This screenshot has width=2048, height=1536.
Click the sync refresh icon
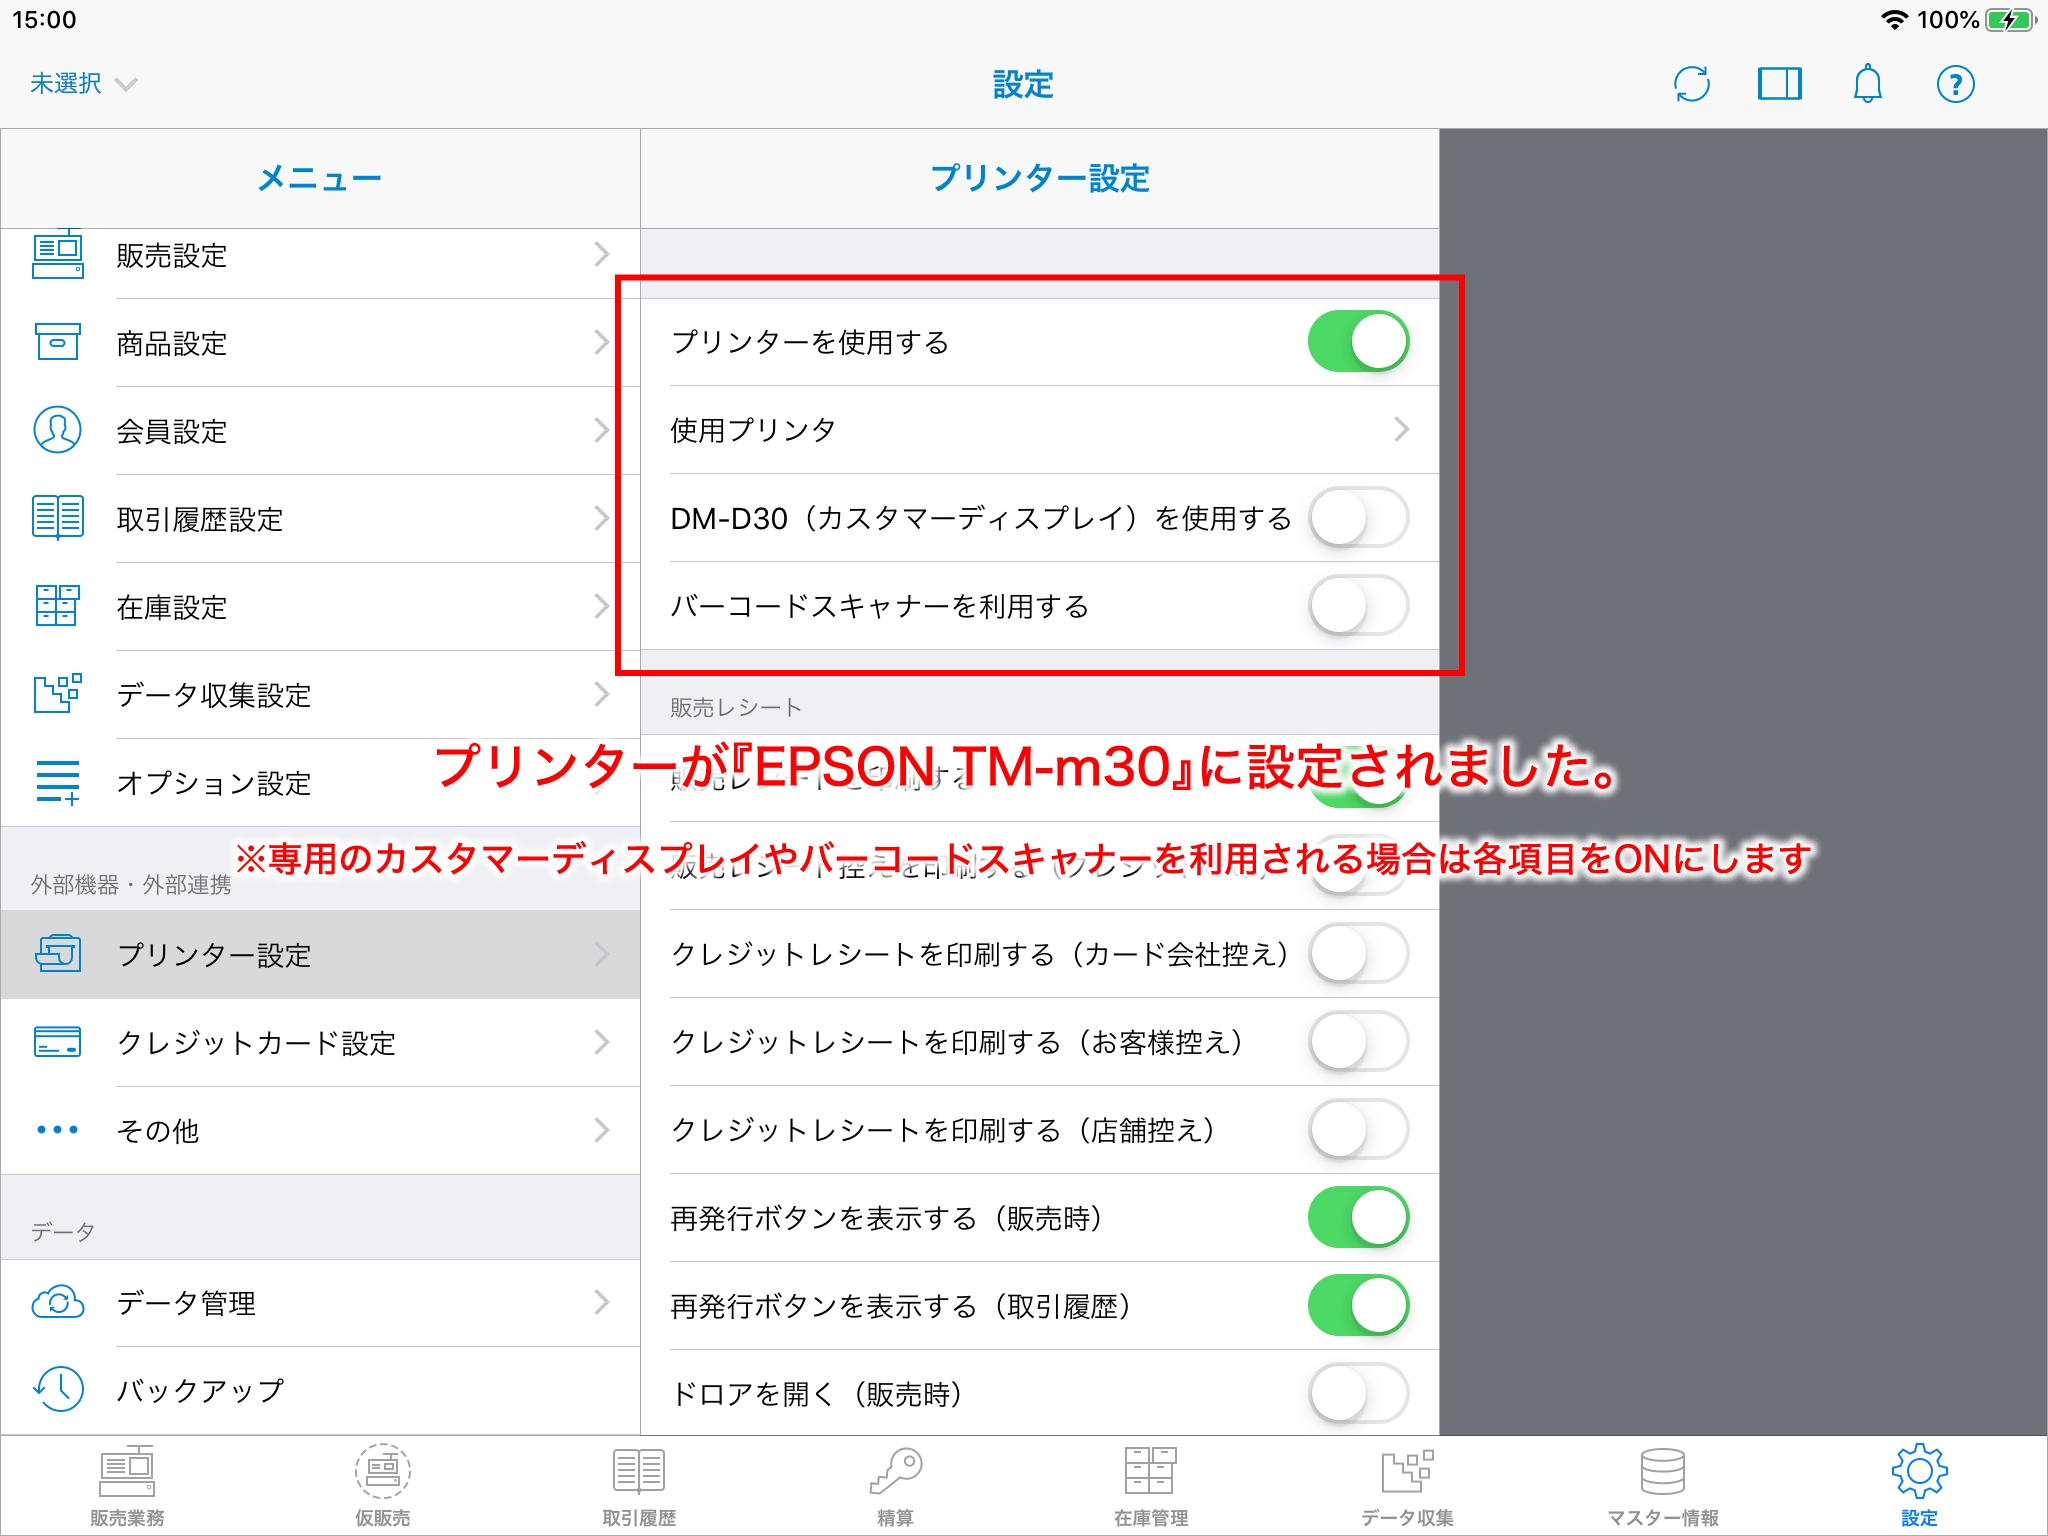pyautogui.click(x=1691, y=84)
